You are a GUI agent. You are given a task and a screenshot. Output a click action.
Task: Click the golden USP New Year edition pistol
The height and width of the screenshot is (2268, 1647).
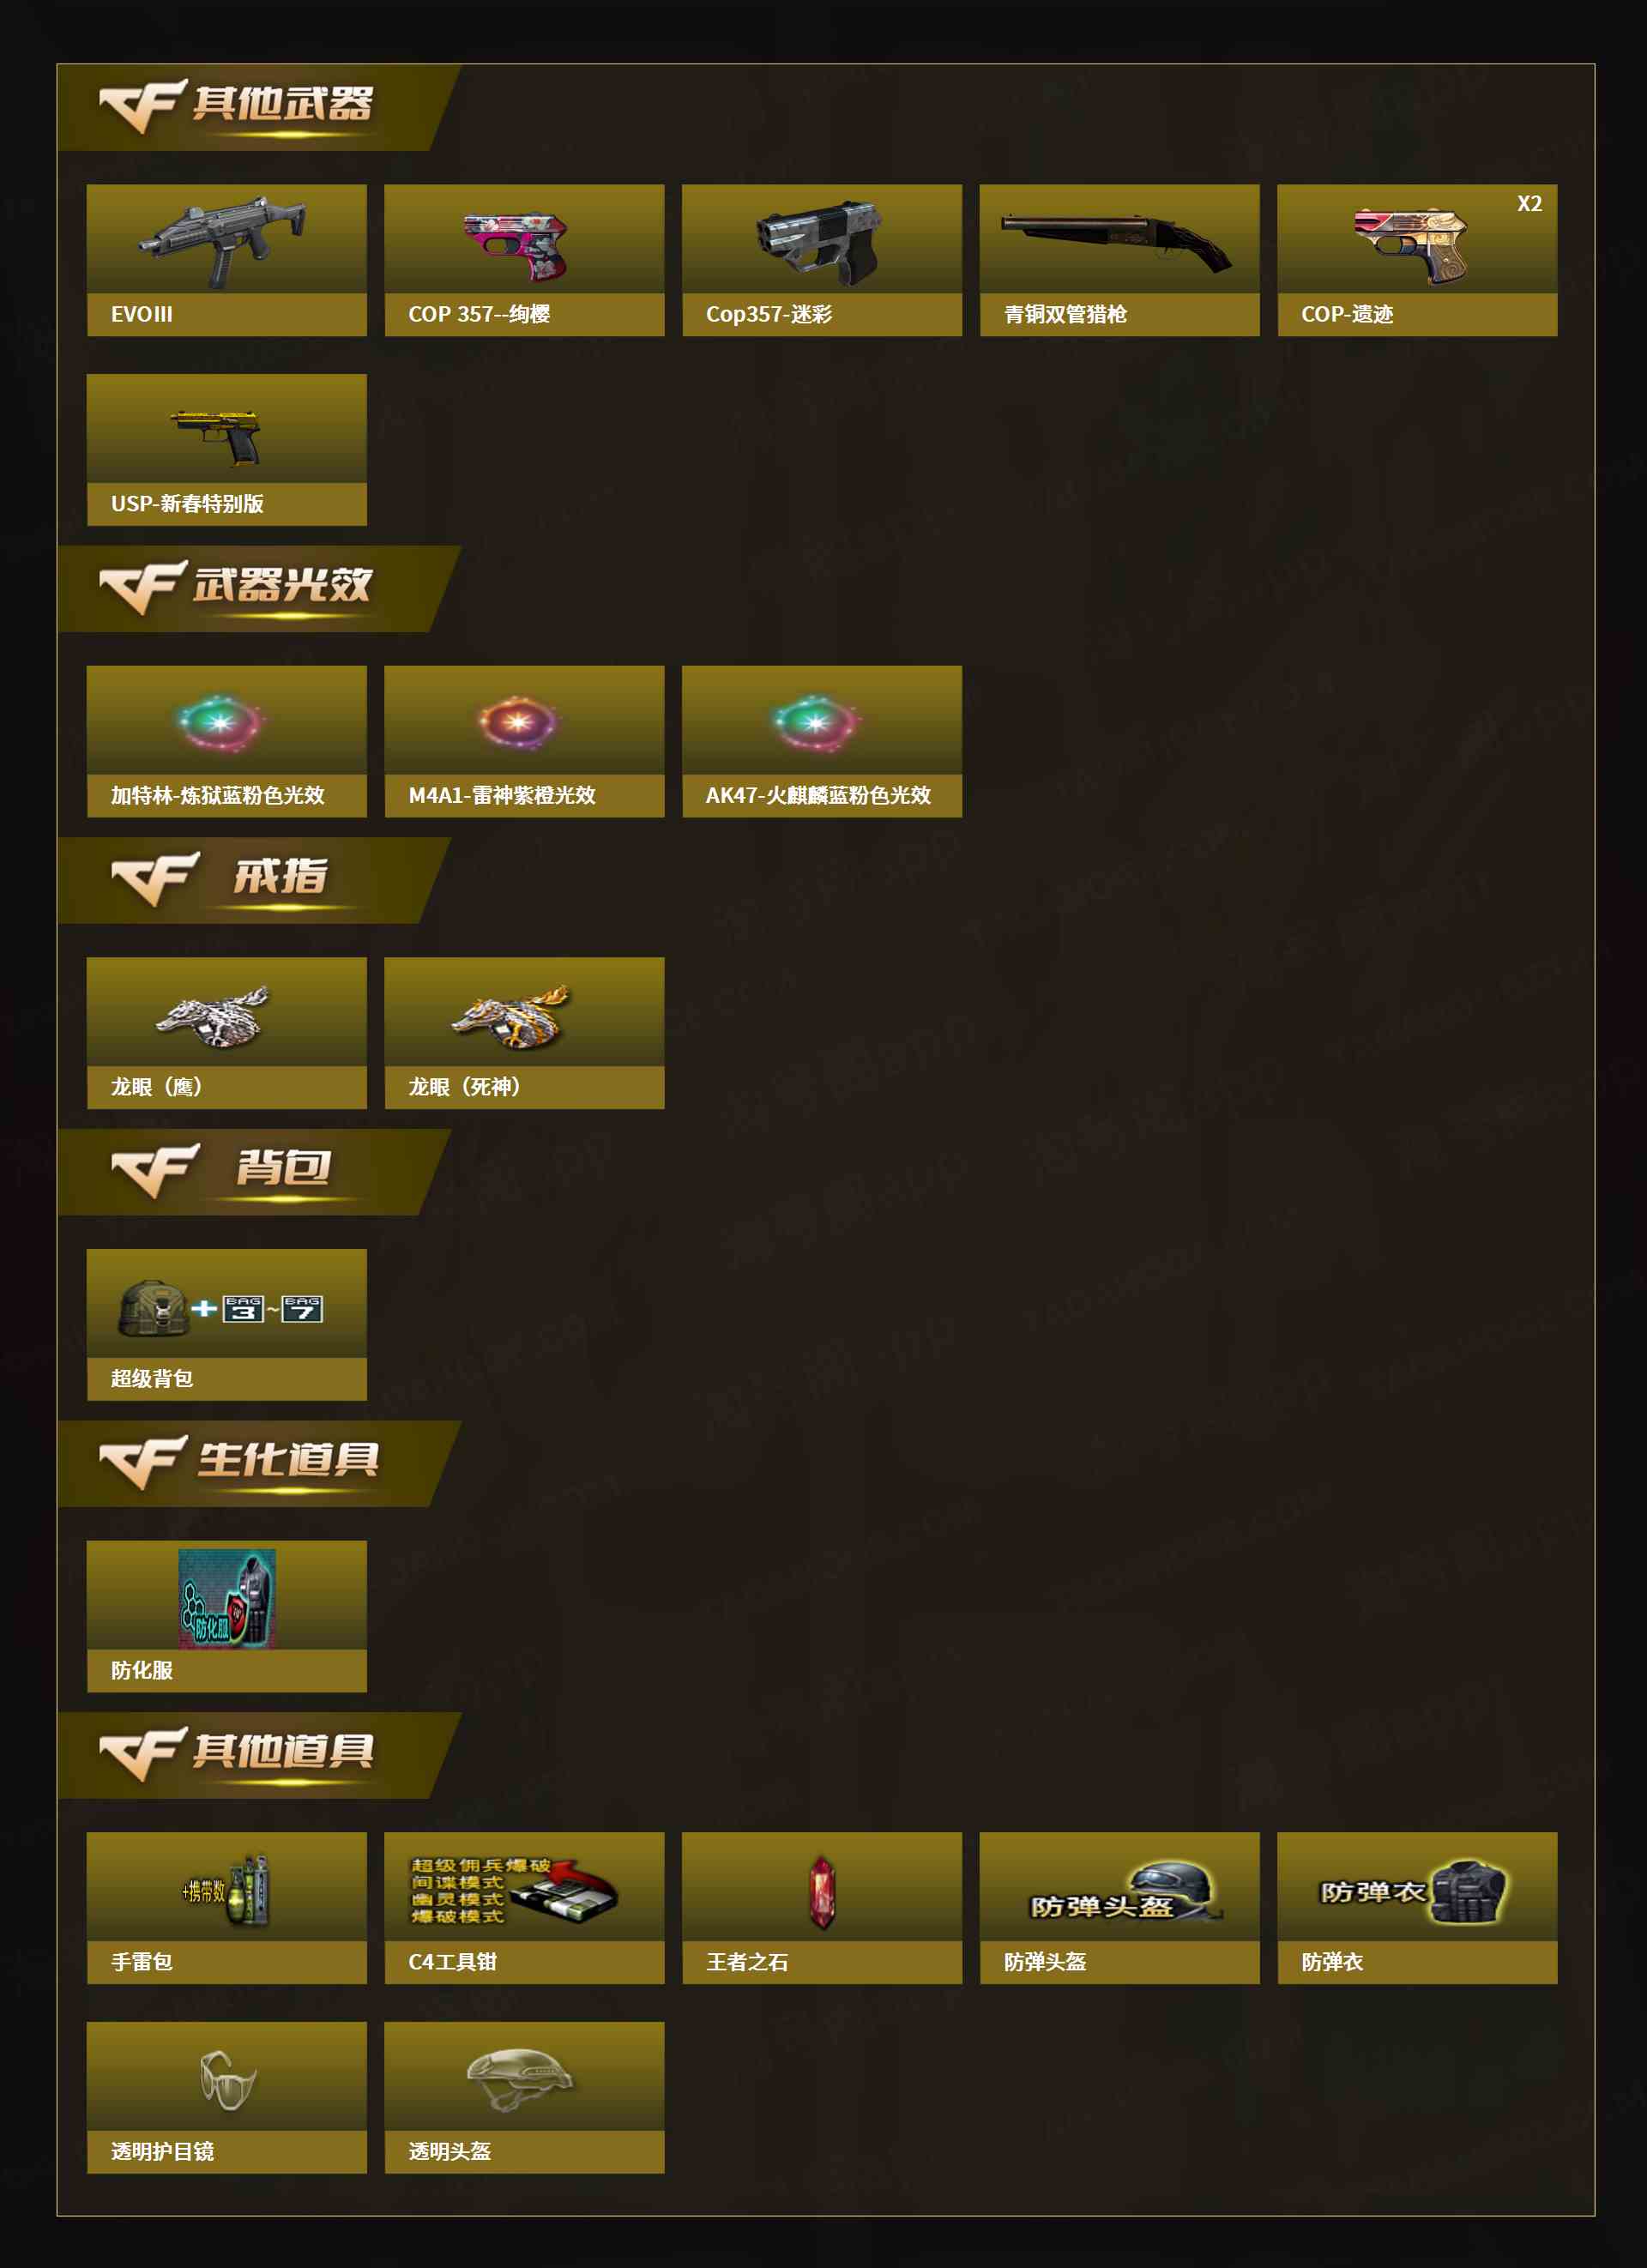pos(218,437)
